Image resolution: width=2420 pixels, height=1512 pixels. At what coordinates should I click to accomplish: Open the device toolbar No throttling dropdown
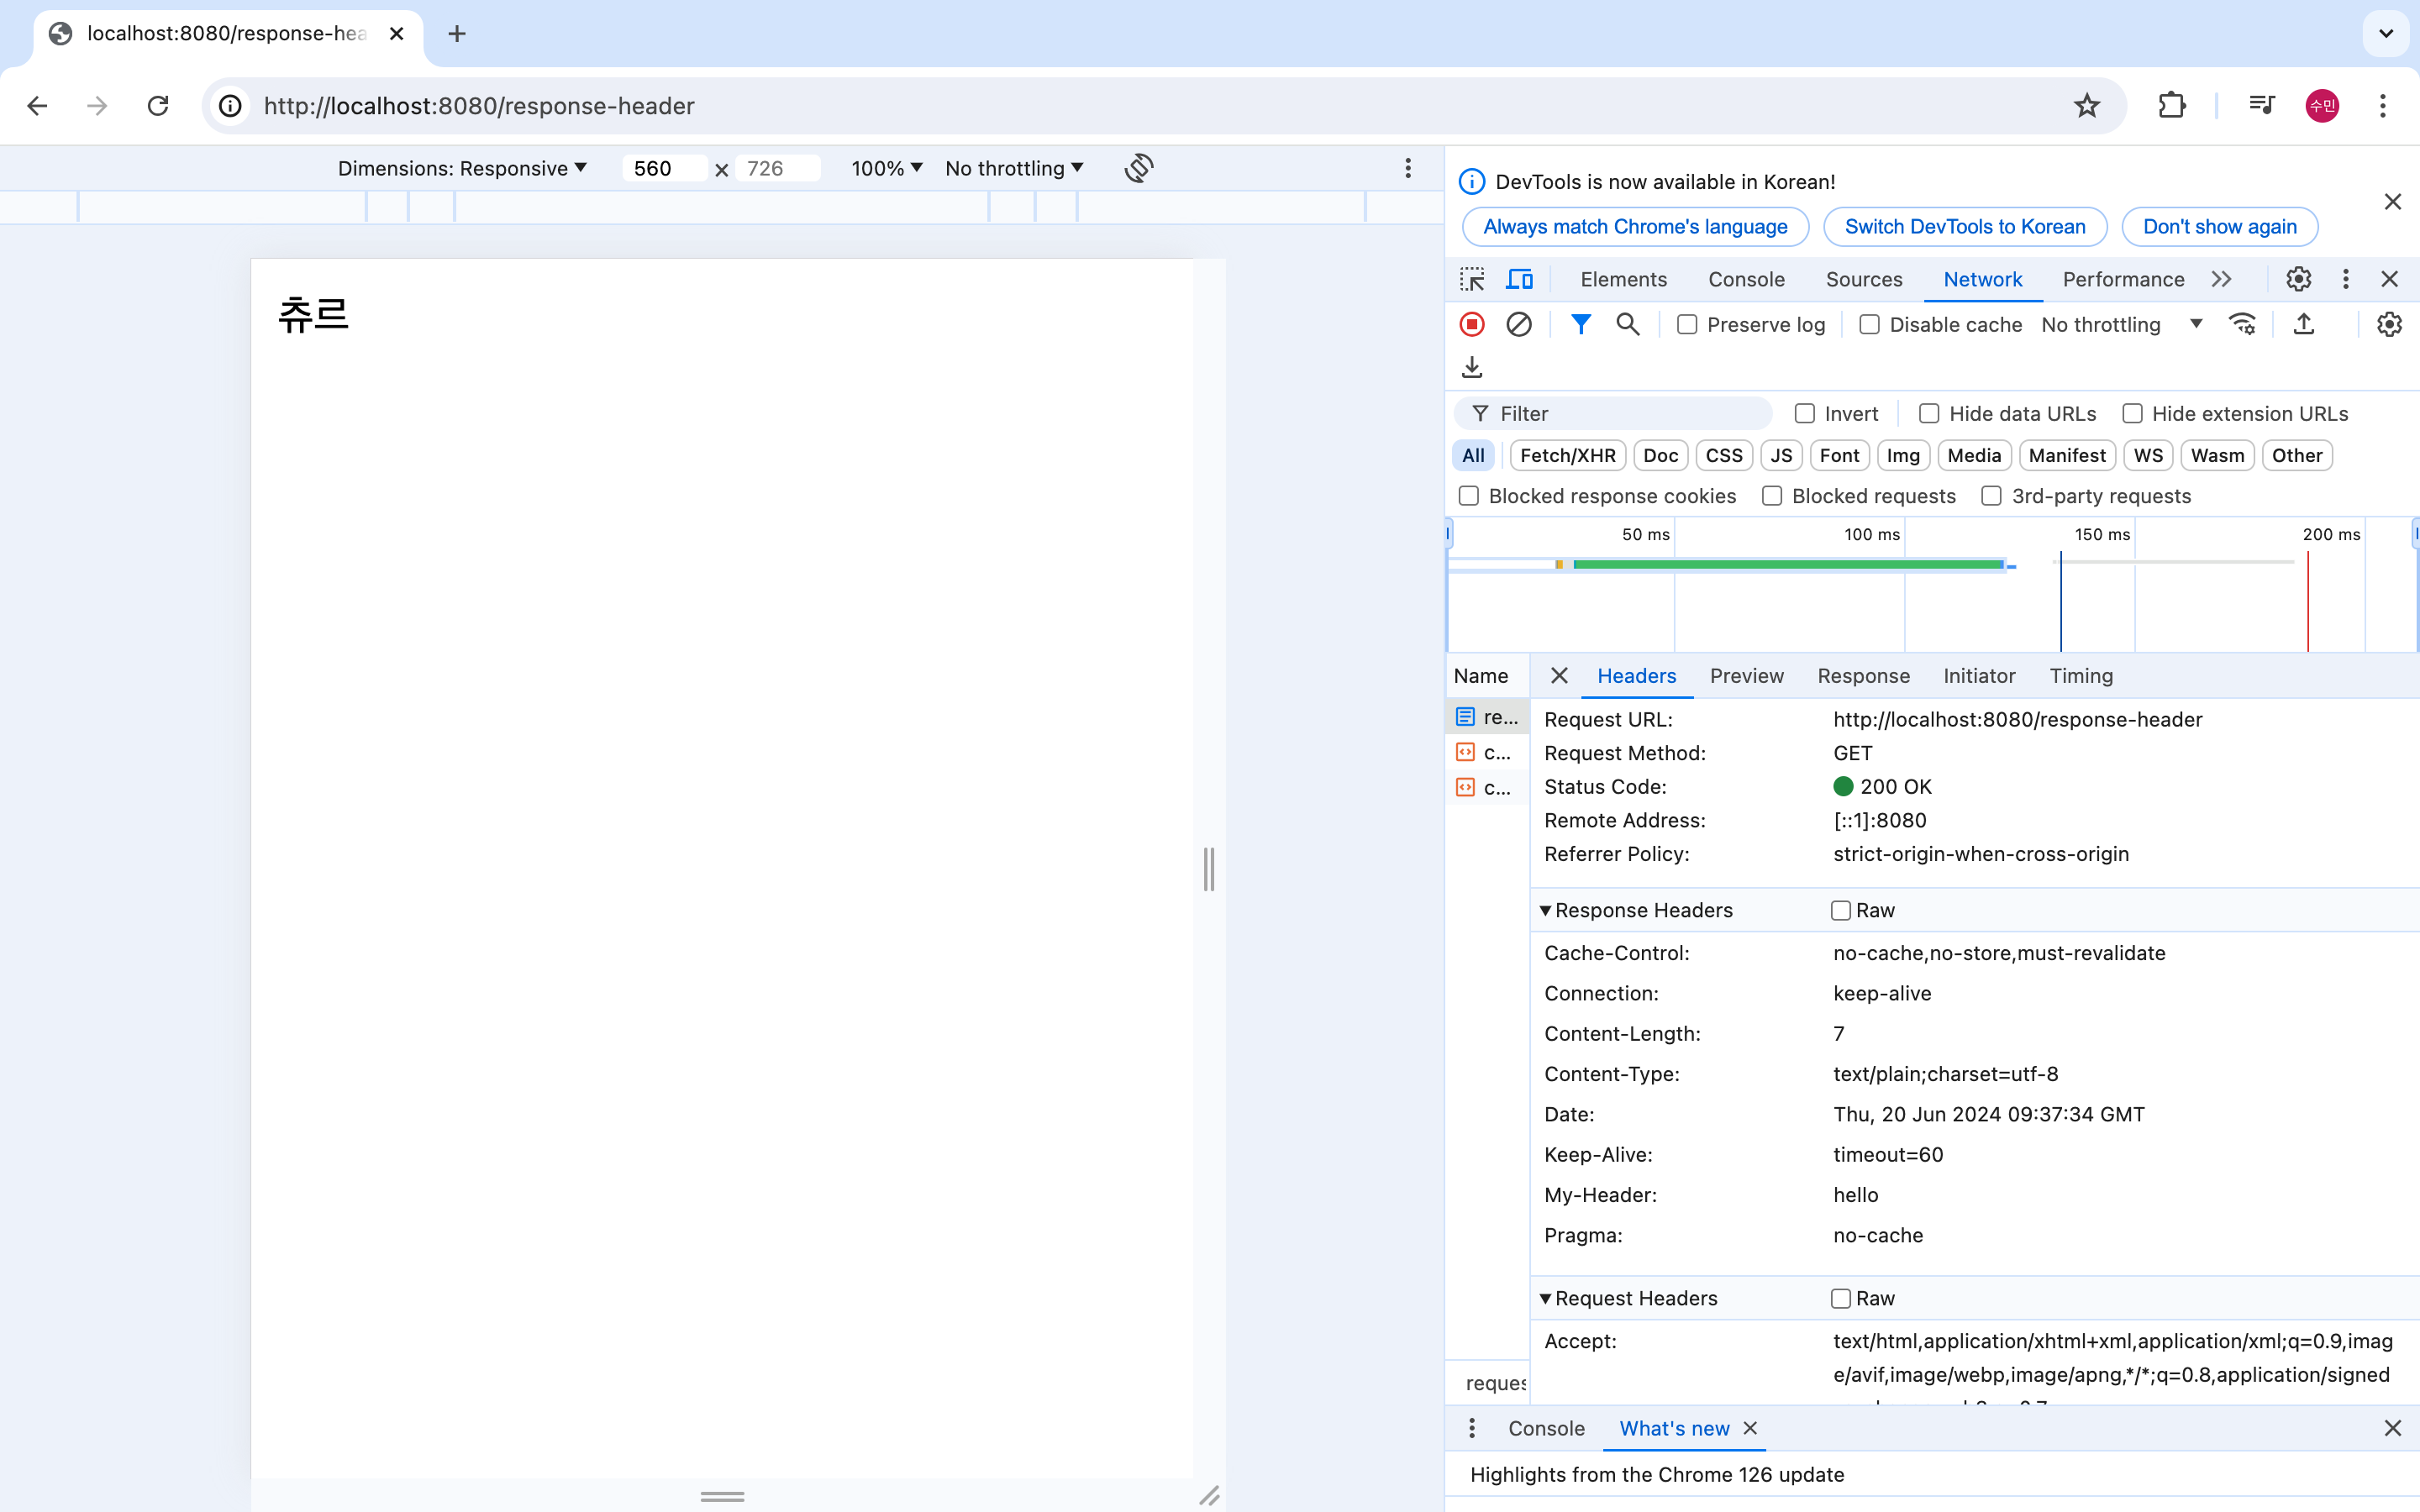1013,168
